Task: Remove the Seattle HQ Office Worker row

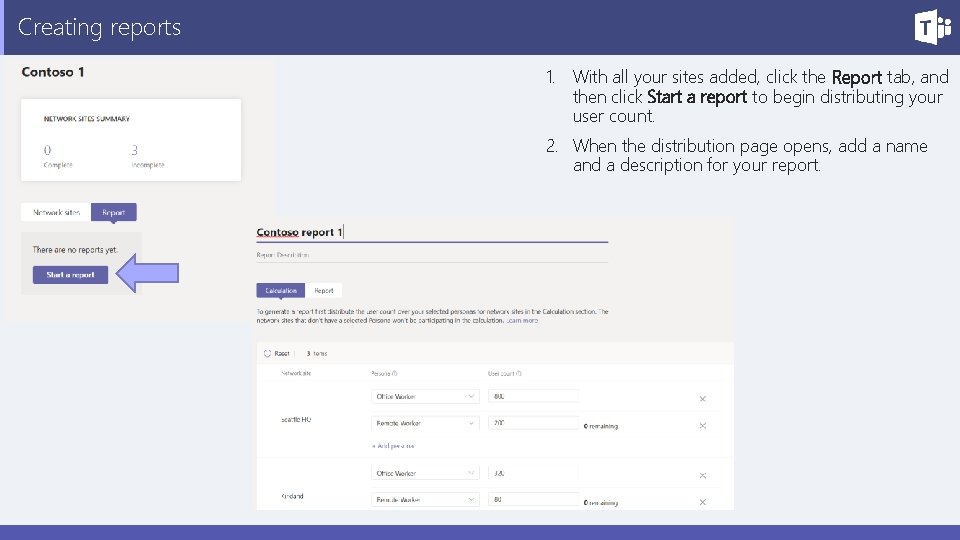Action: click(x=702, y=399)
